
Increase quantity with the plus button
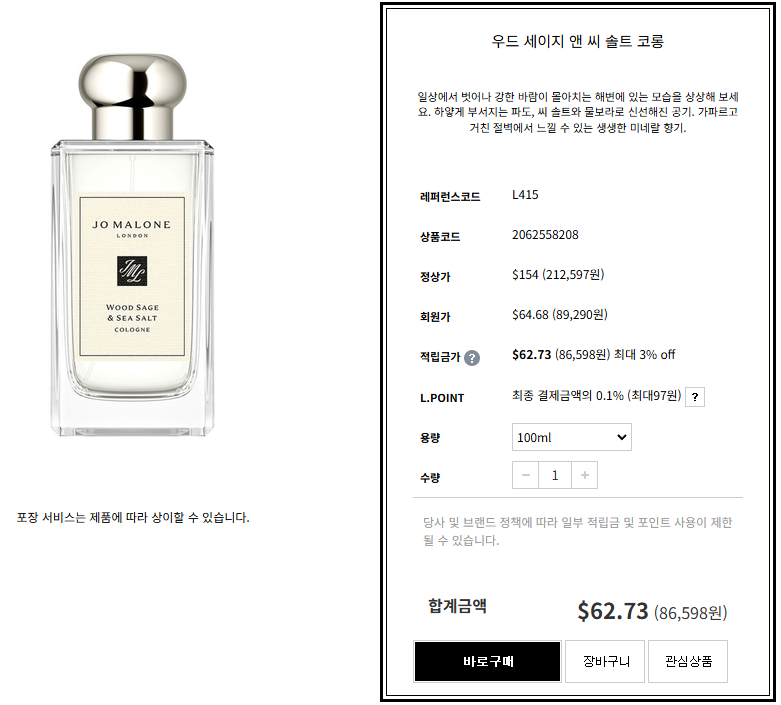click(x=584, y=475)
